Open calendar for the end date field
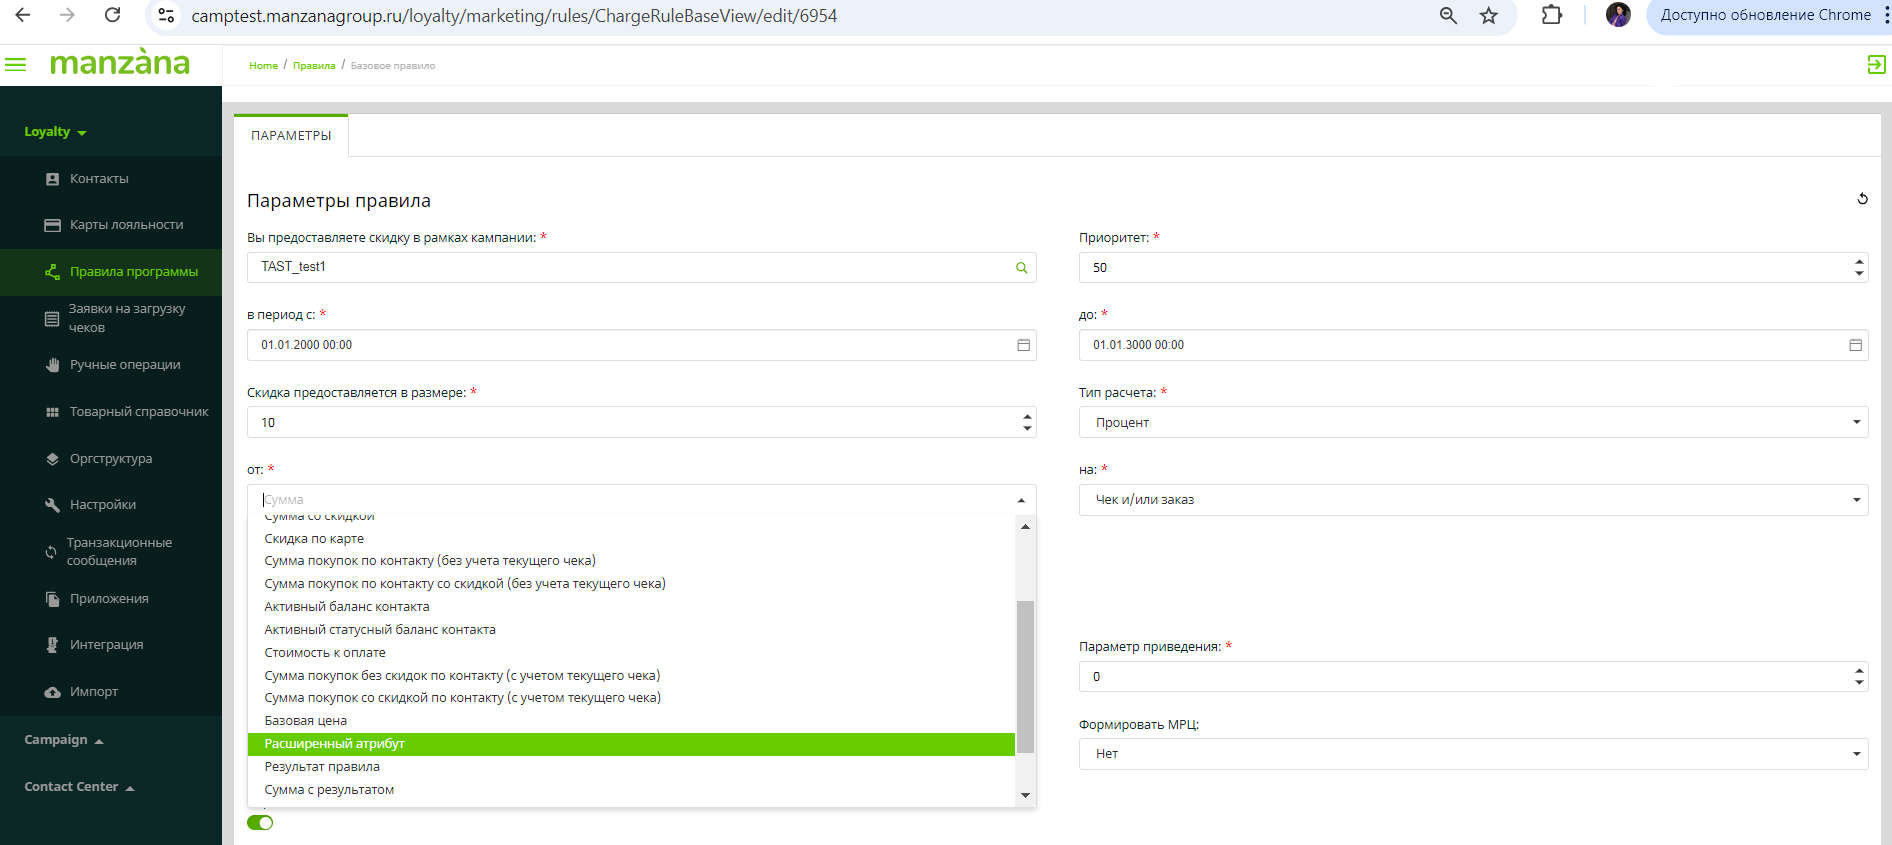The image size is (1892, 845). coord(1855,345)
